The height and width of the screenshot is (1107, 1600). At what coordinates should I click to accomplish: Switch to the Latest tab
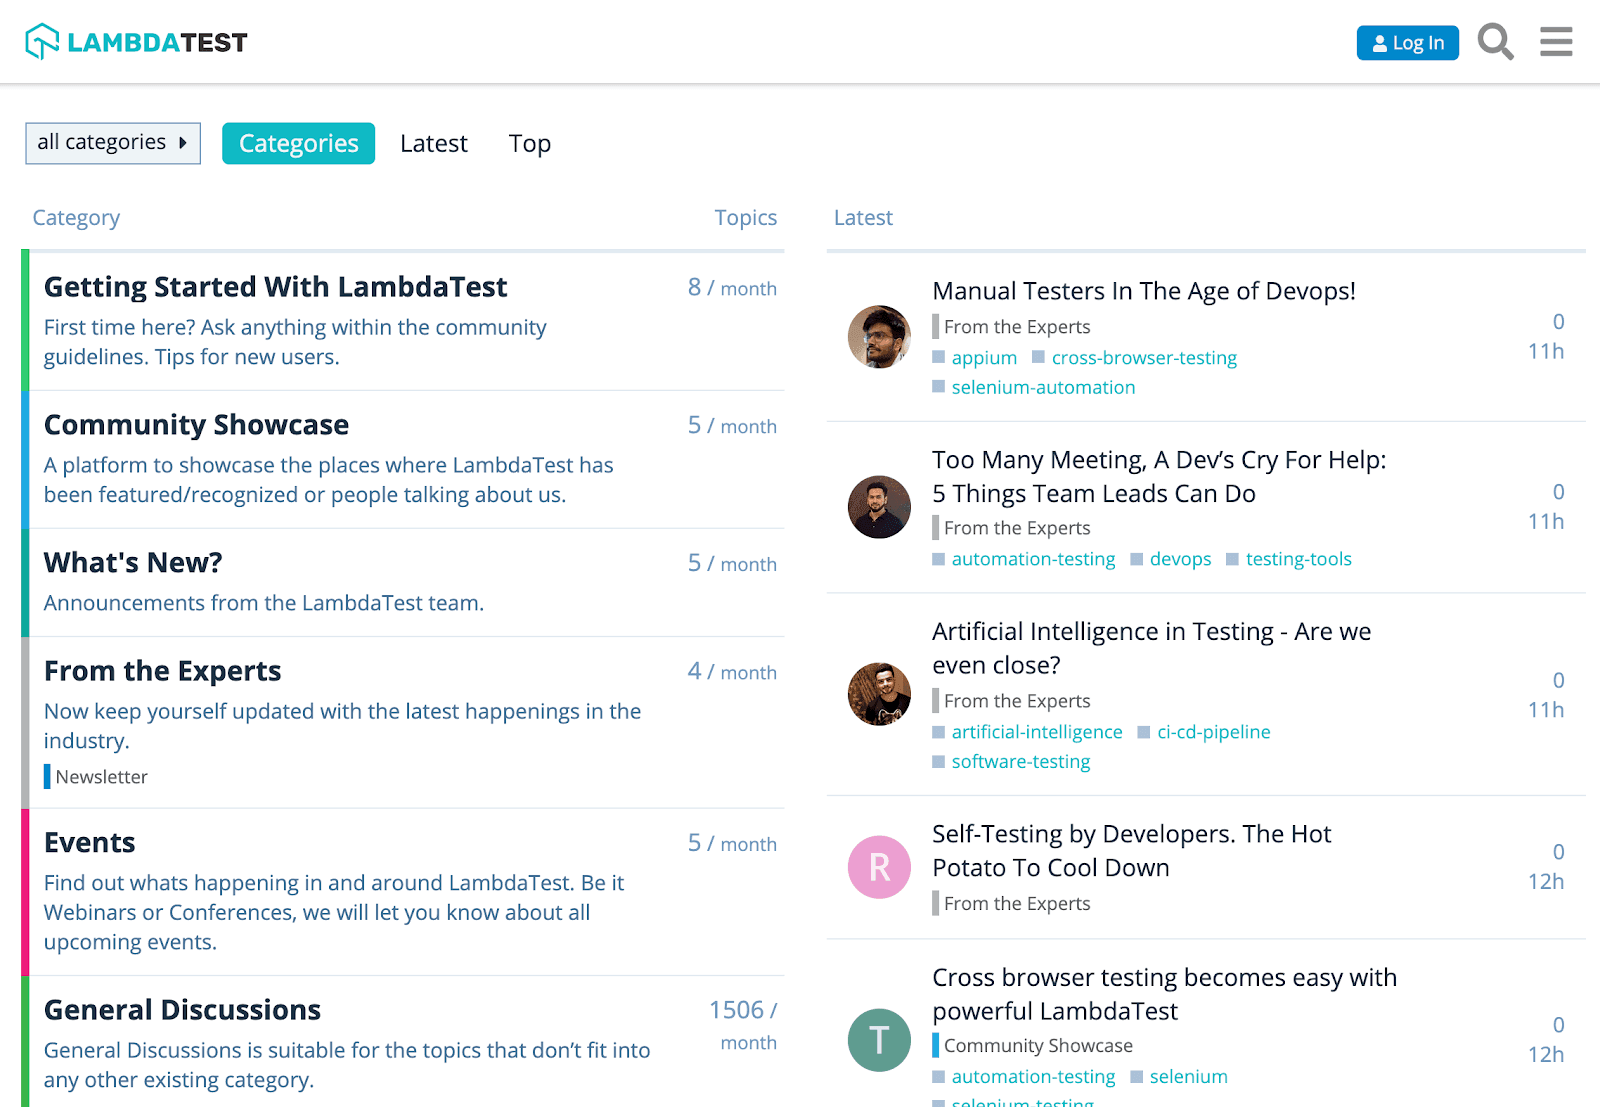433,143
